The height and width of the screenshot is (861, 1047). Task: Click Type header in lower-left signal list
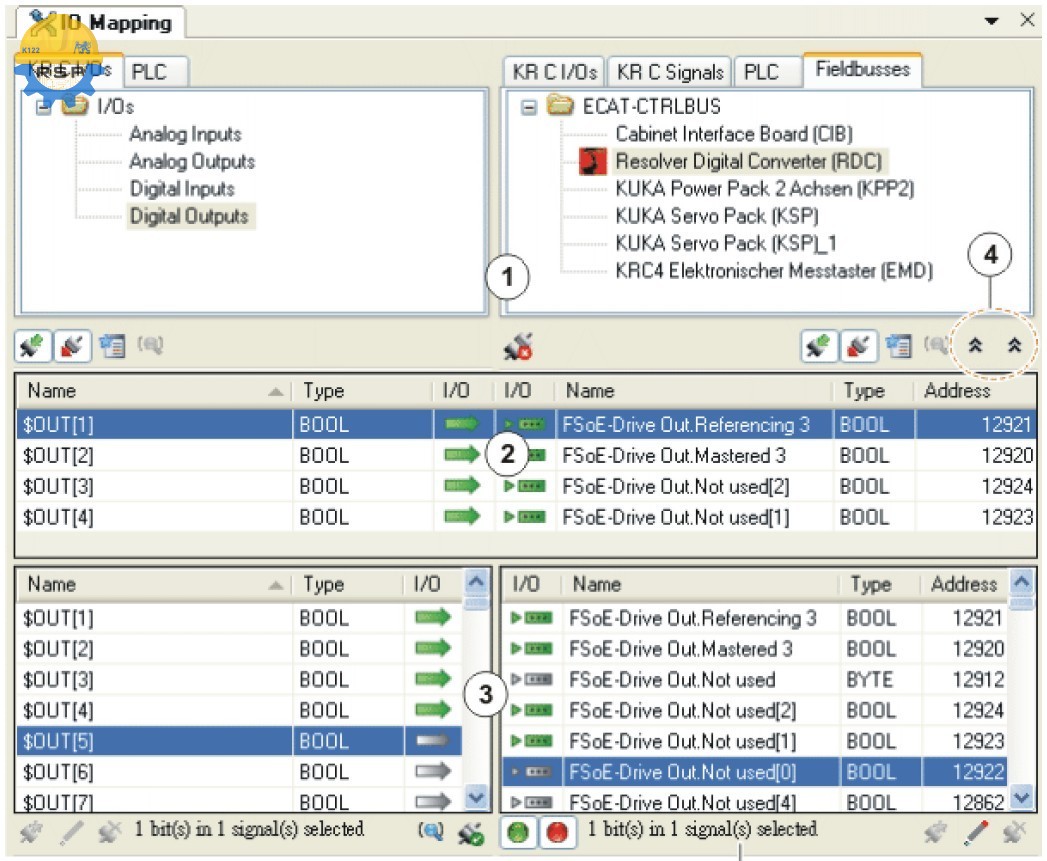point(347,584)
